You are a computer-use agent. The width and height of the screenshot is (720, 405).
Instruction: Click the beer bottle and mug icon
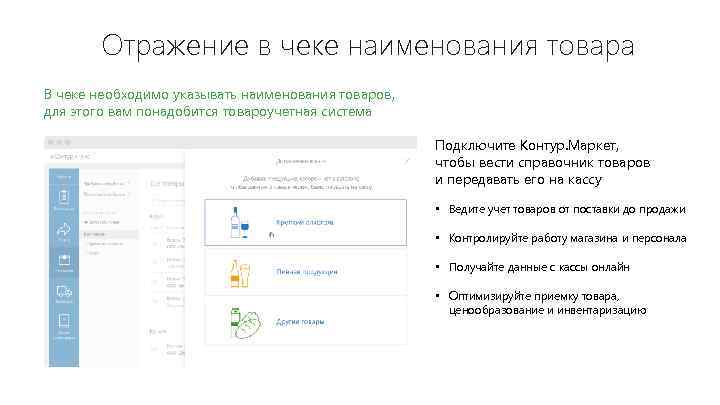click(238, 274)
